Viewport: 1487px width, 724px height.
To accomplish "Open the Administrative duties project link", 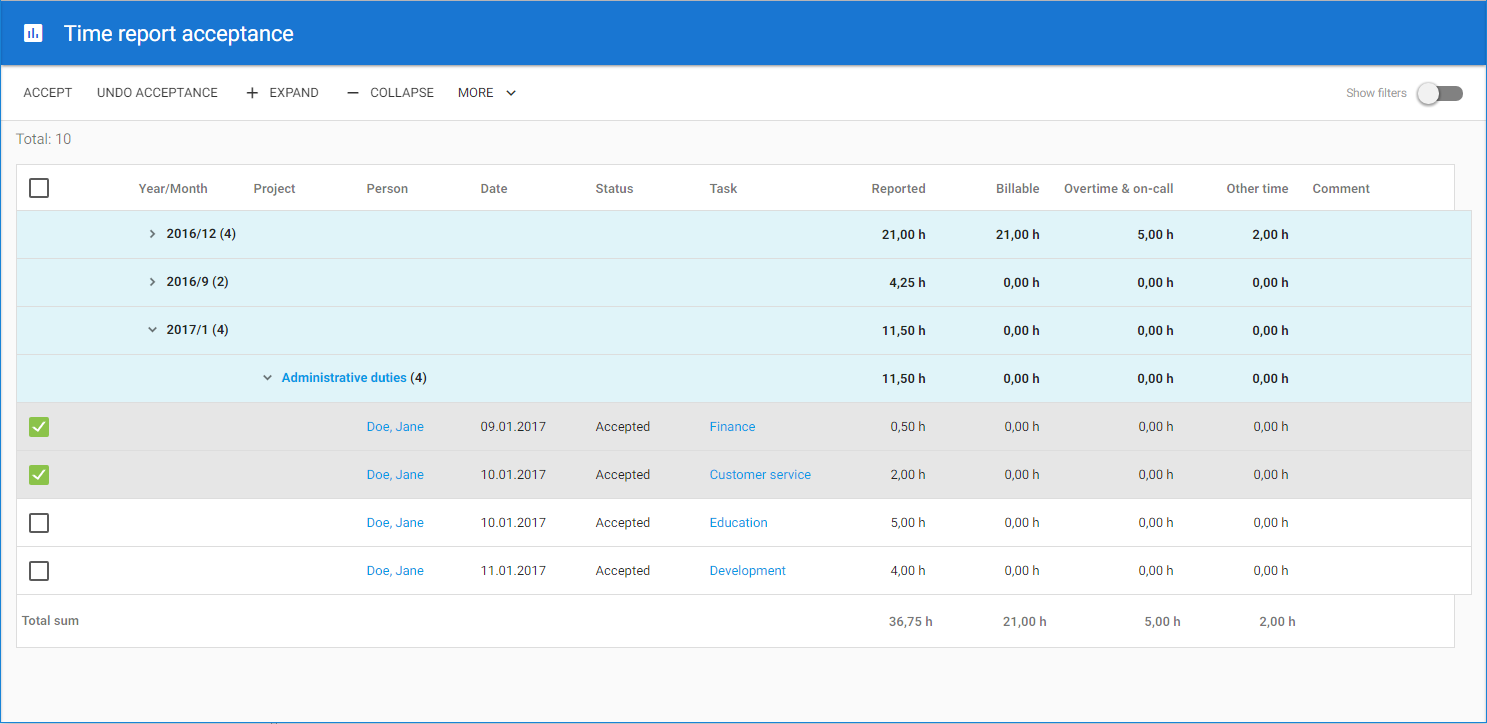I will pyautogui.click(x=344, y=378).
